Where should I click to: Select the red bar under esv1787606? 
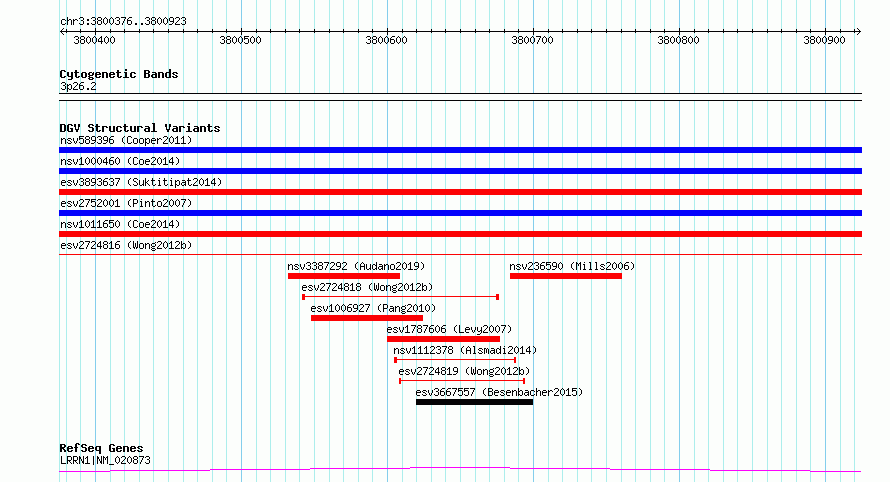point(443,339)
